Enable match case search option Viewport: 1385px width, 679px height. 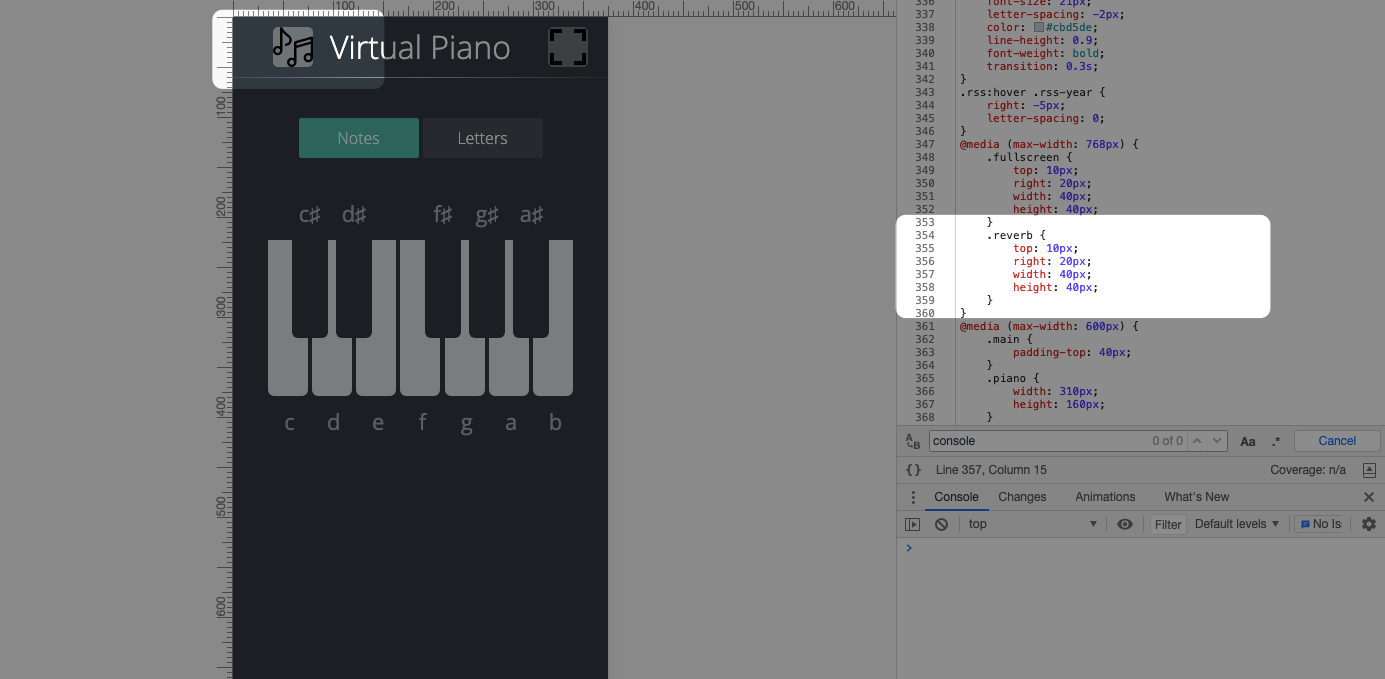click(1248, 441)
